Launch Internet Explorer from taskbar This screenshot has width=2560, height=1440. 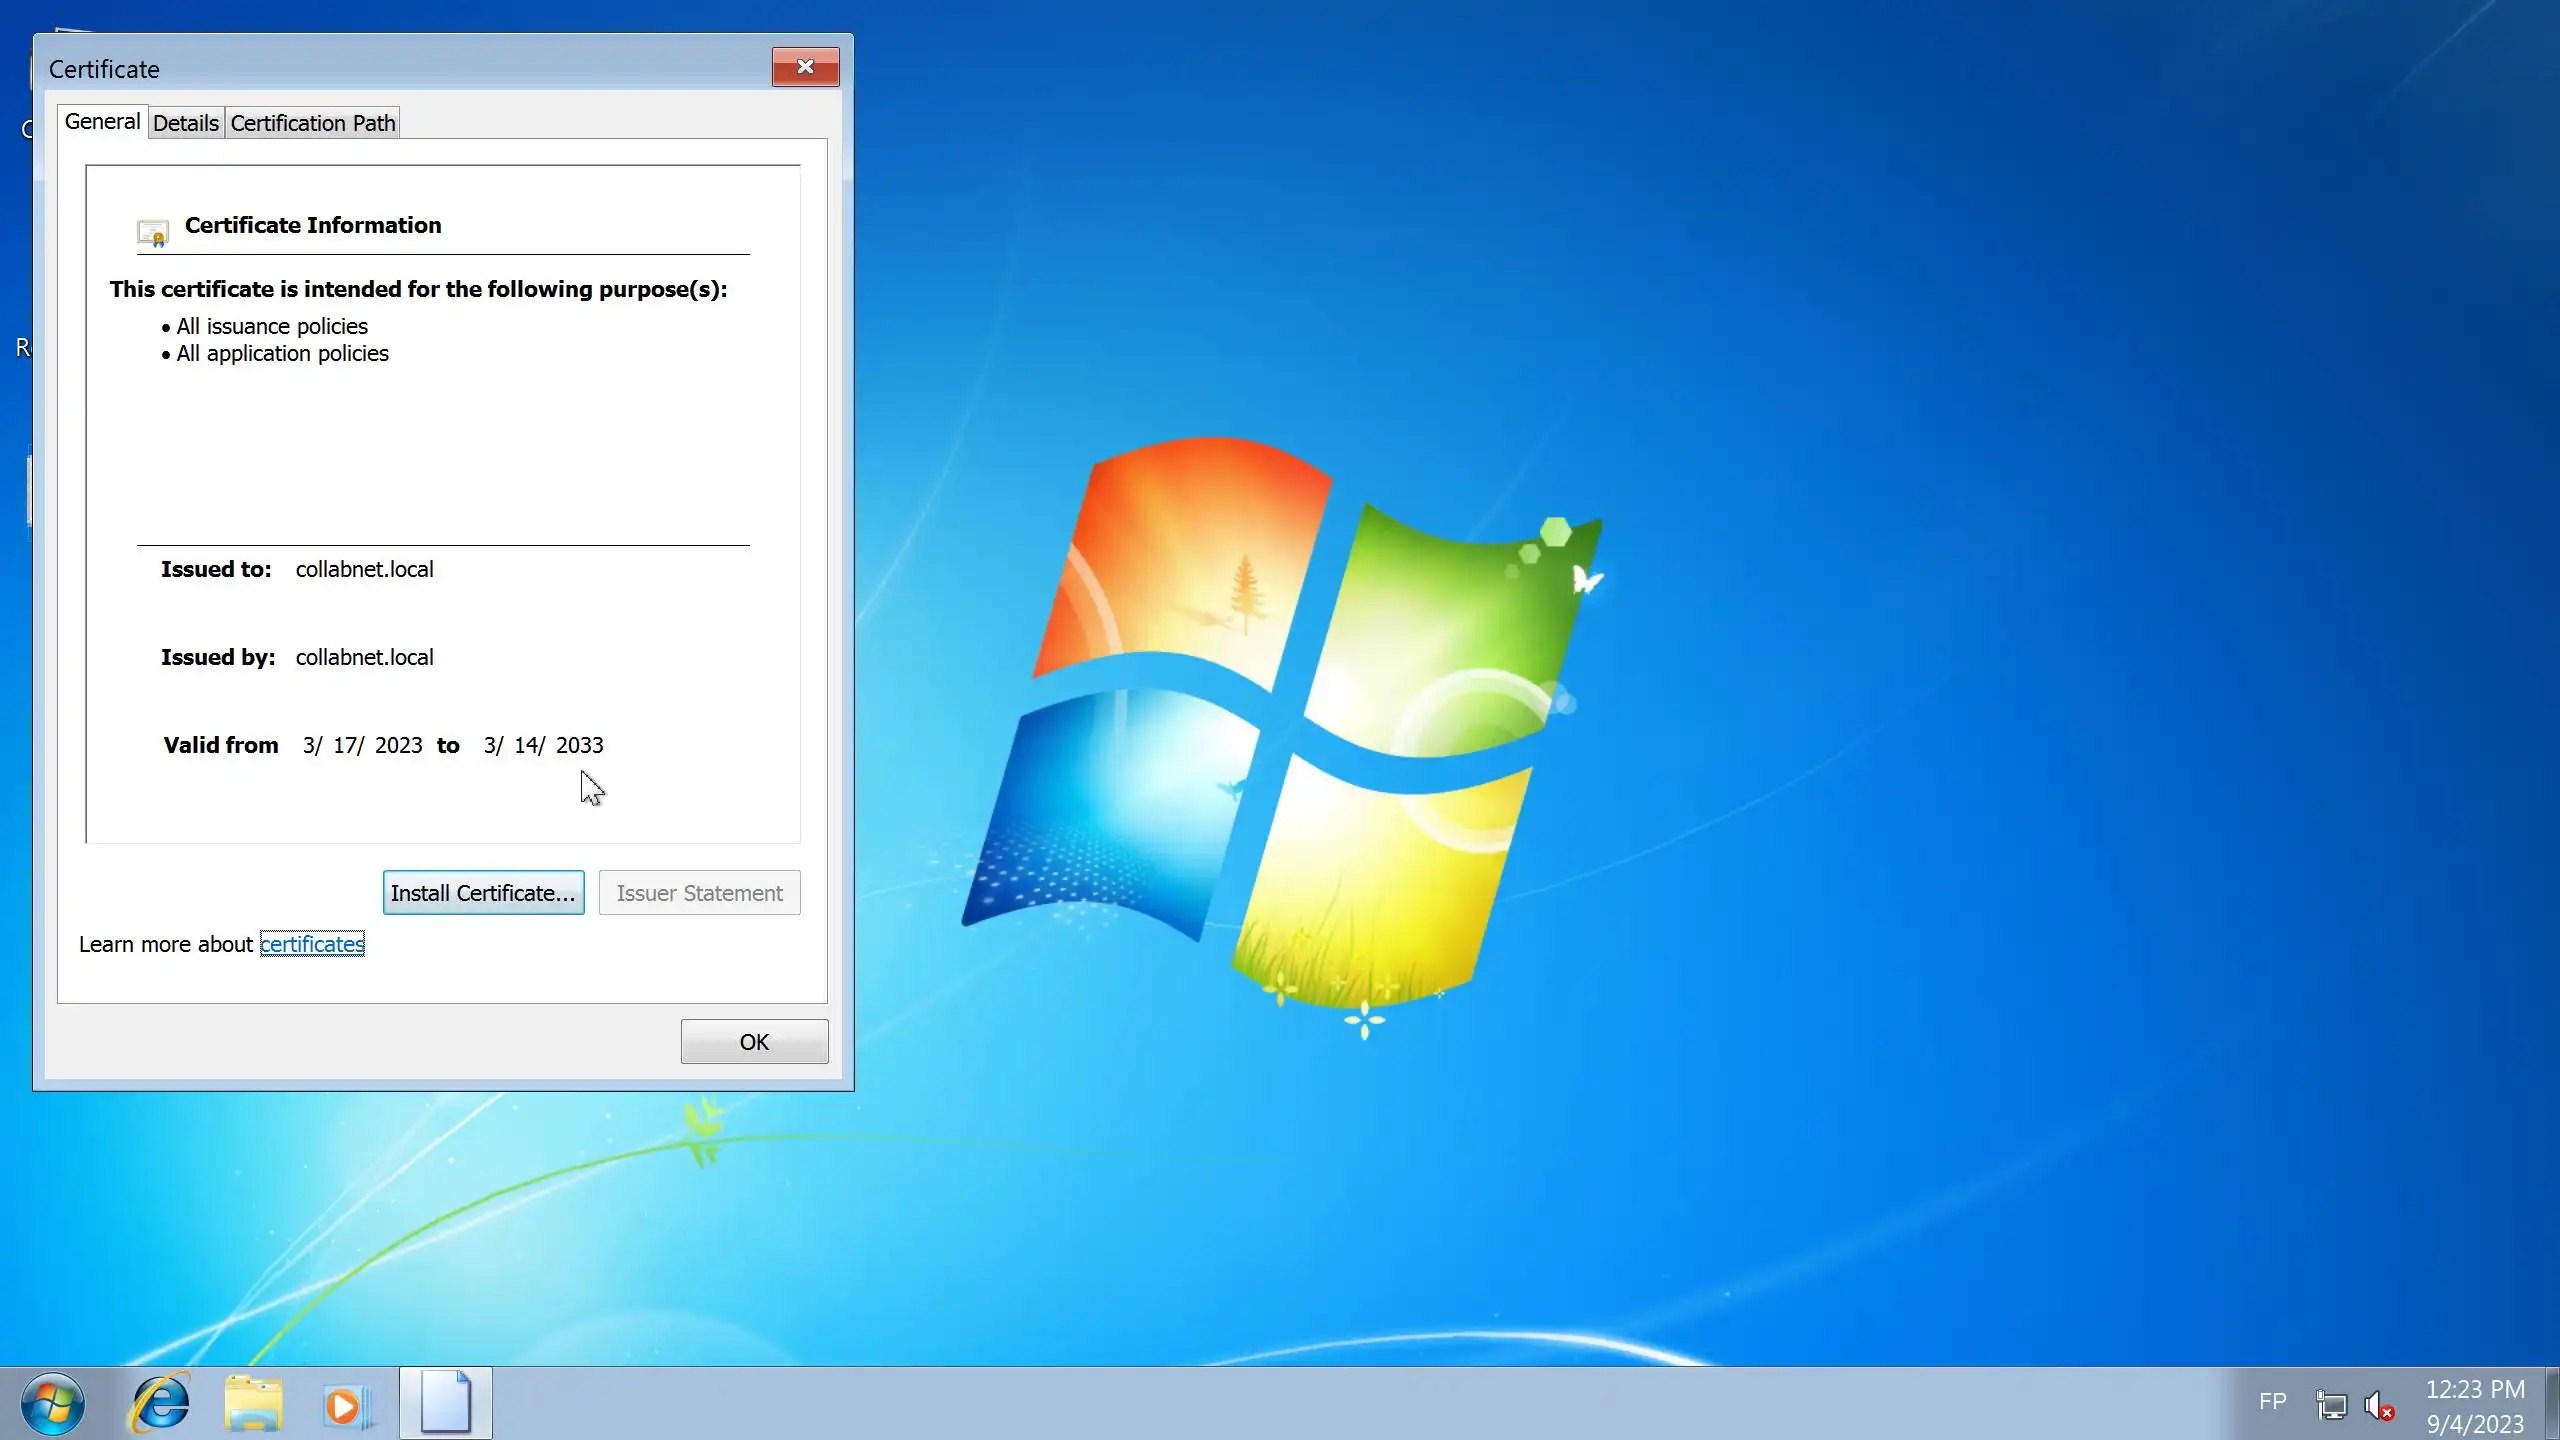(160, 1404)
